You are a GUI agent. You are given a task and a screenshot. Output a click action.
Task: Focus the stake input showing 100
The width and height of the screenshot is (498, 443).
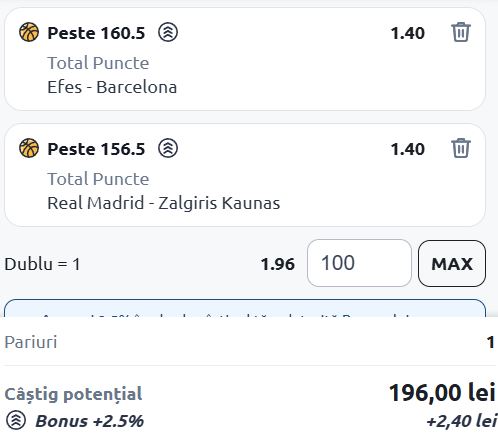click(x=359, y=263)
